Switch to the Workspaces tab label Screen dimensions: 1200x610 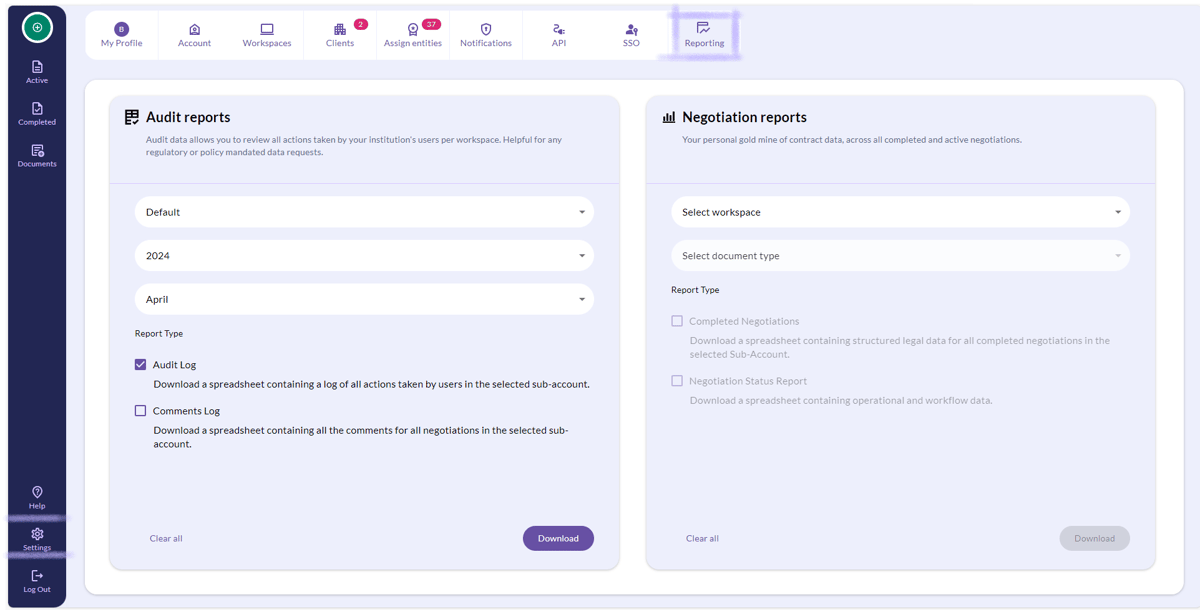click(267, 43)
